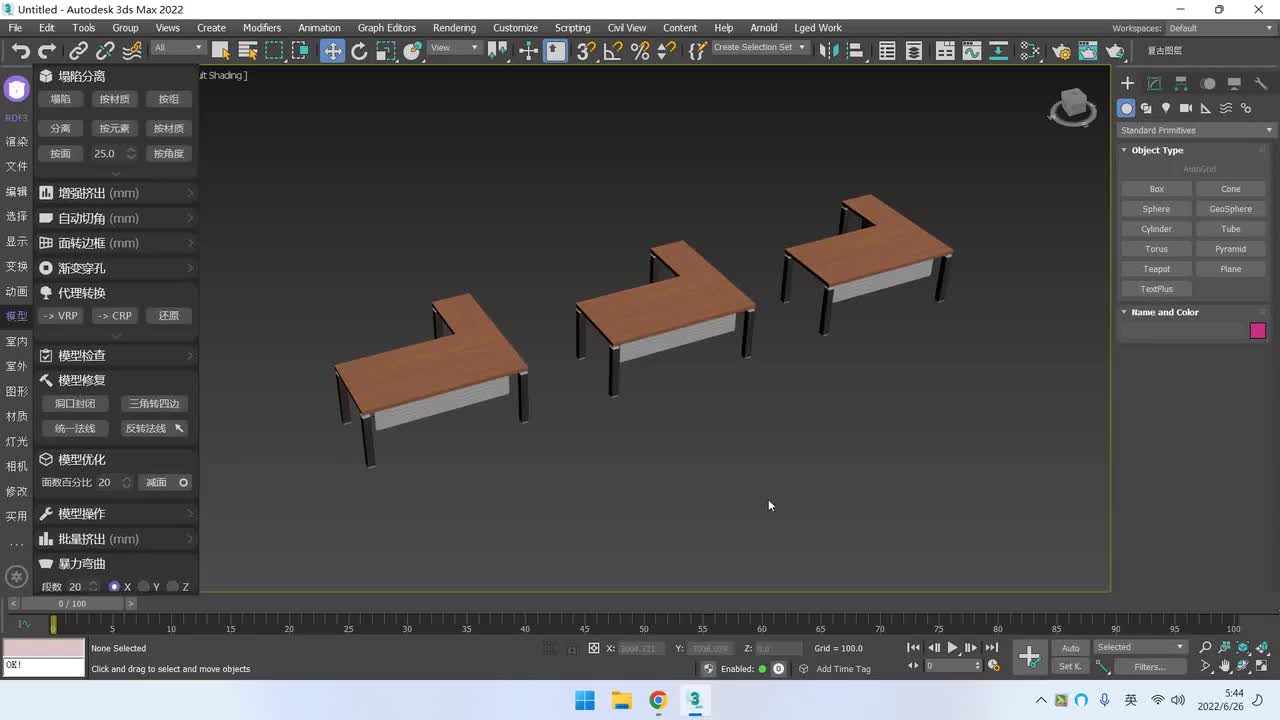The width and height of the screenshot is (1280, 720).
Task: Collapse the Object Type rollout
Action: click(x=1157, y=150)
